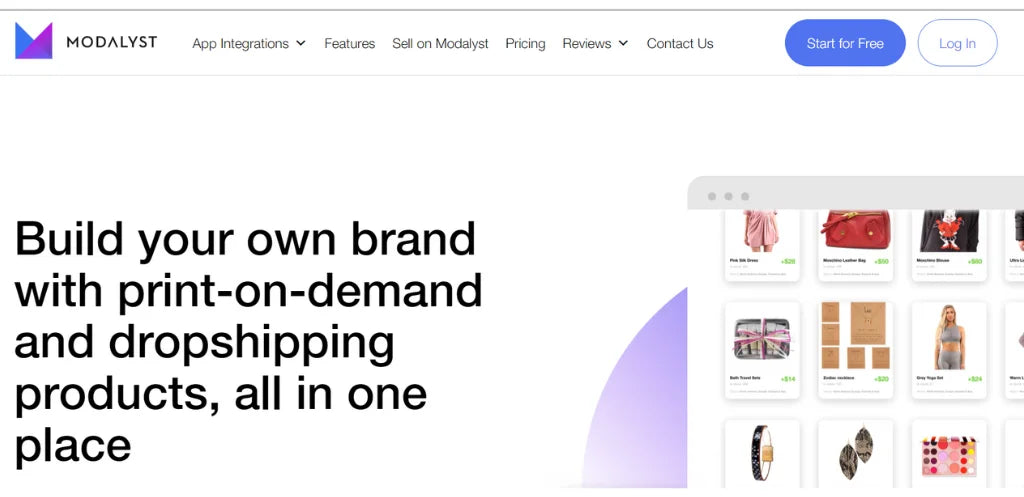Open the Reviews dropdown menu
1024x497 pixels.
[x=596, y=44]
